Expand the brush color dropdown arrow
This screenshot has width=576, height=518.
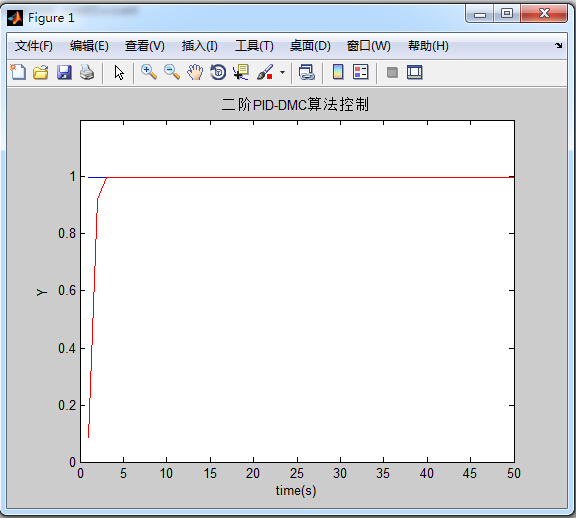pyautogui.click(x=282, y=72)
